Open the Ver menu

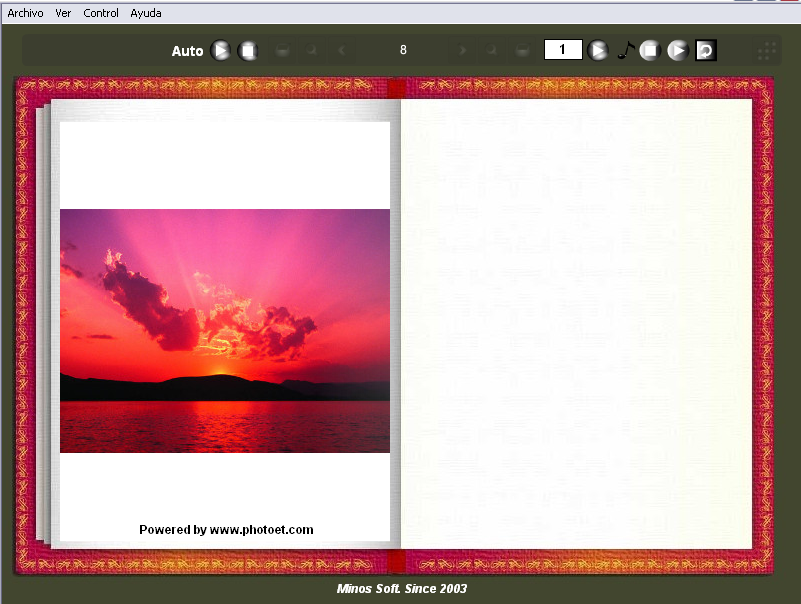[x=63, y=13]
